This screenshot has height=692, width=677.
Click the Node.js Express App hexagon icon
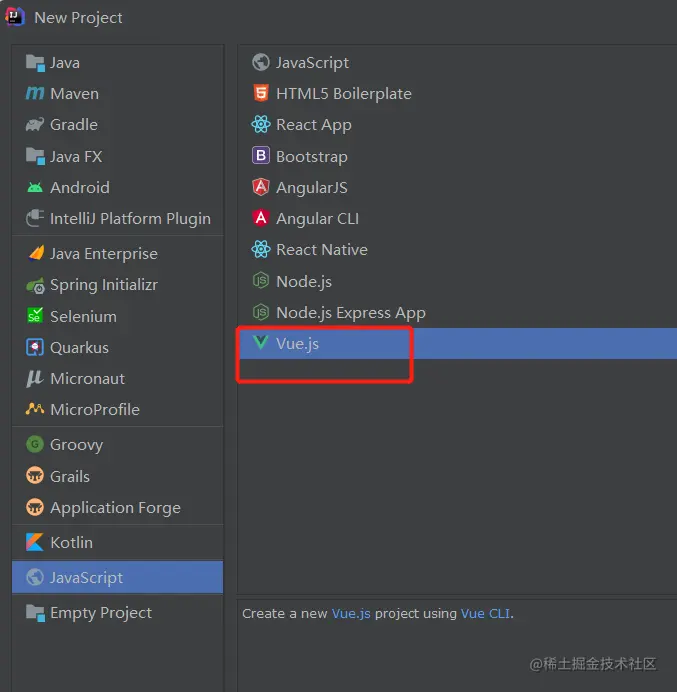pyautogui.click(x=261, y=312)
